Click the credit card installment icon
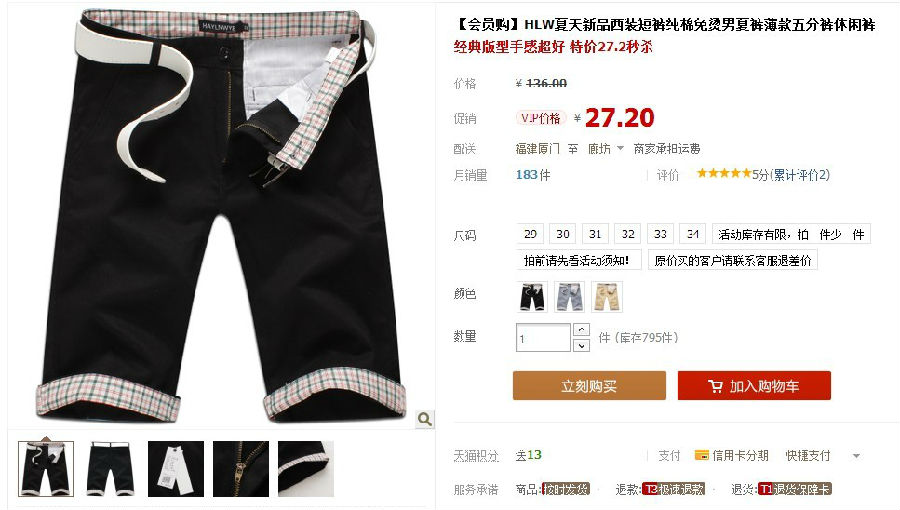Viewport: 900px width, 510px height. (x=701, y=456)
